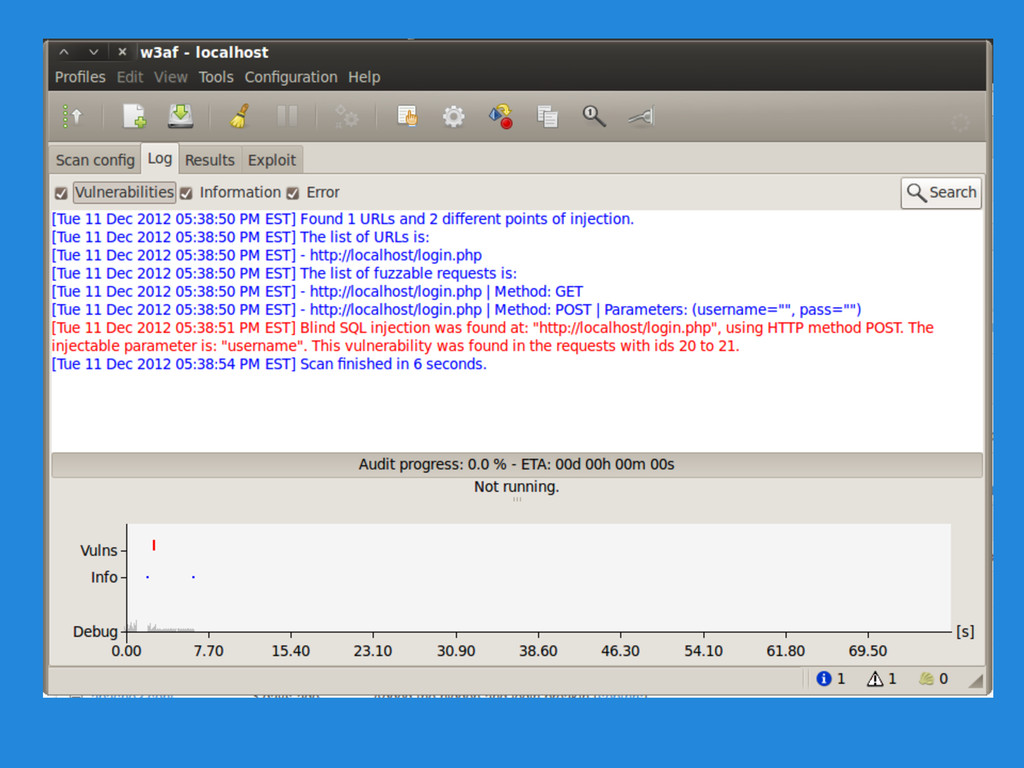Viewport: 1024px width, 768px height.
Task: Open the Help menu
Action: pos(364,77)
